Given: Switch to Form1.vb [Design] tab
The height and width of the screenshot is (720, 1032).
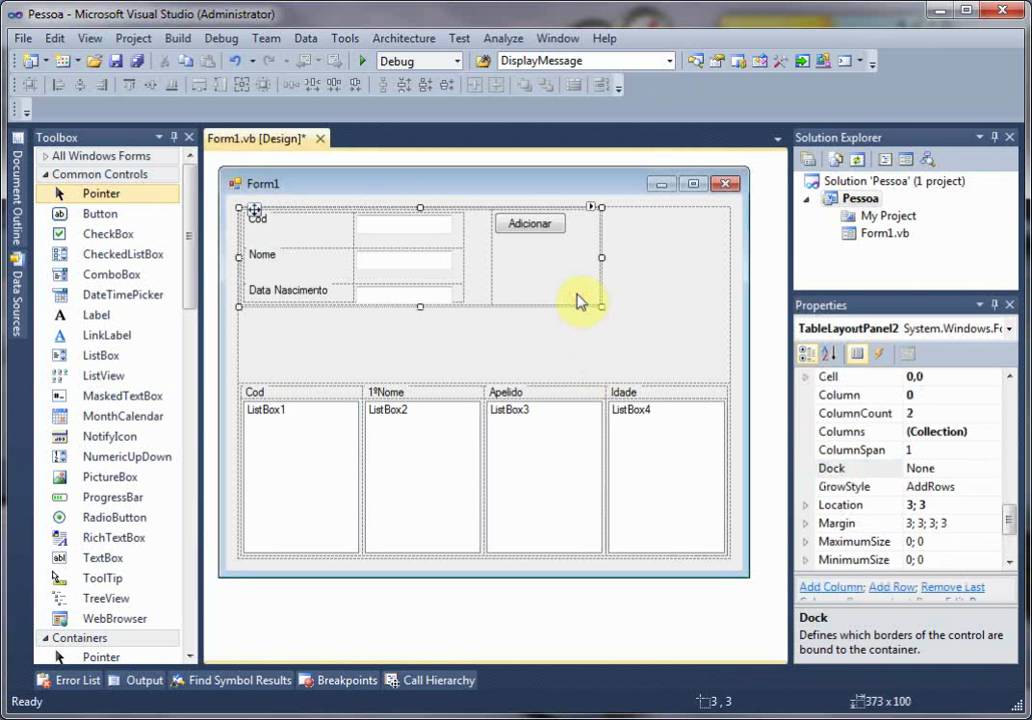Looking at the screenshot, I should (x=257, y=139).
